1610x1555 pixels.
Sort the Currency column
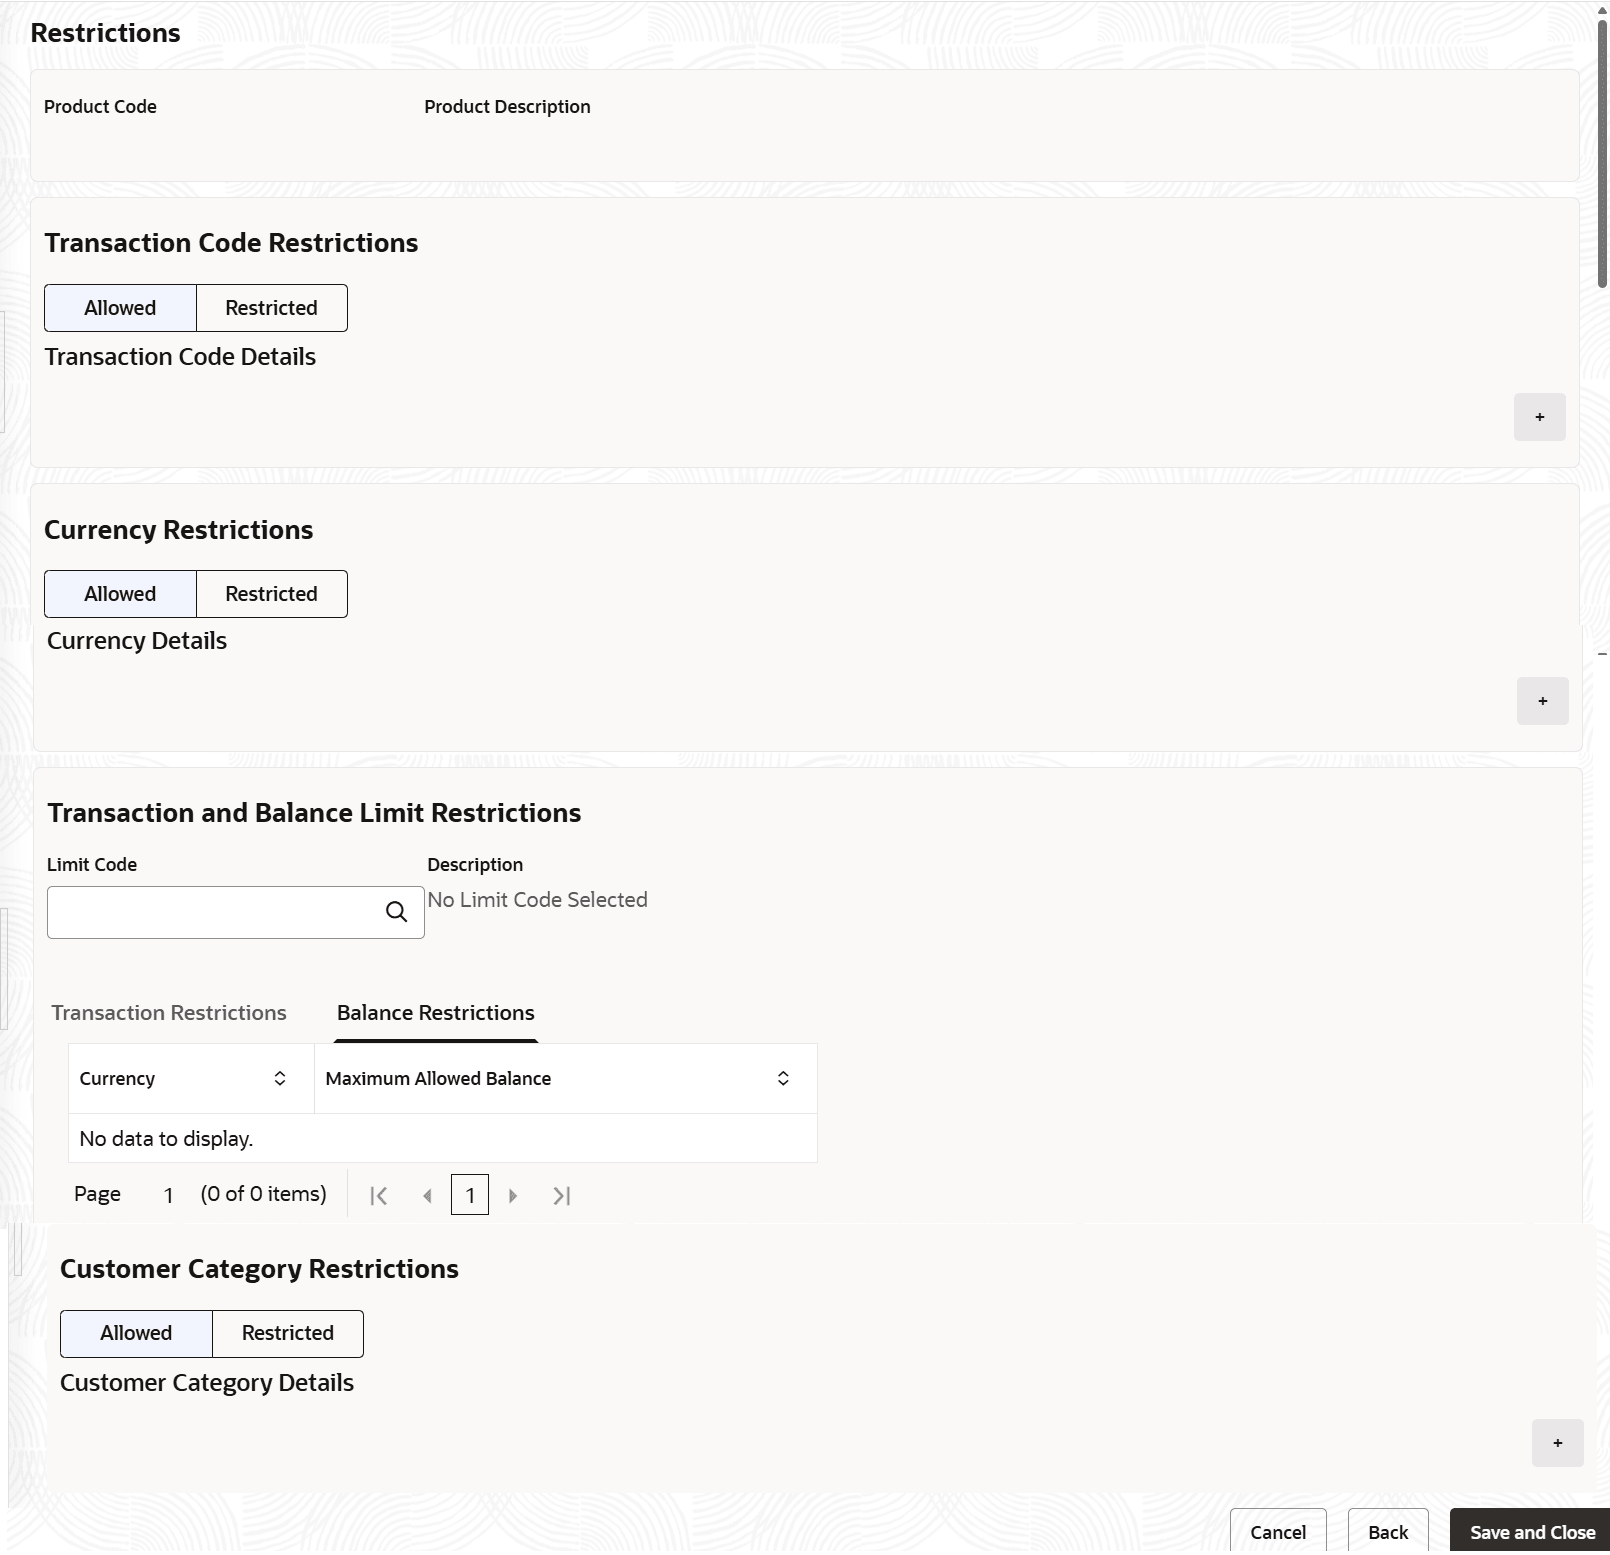click(280, 1078)
